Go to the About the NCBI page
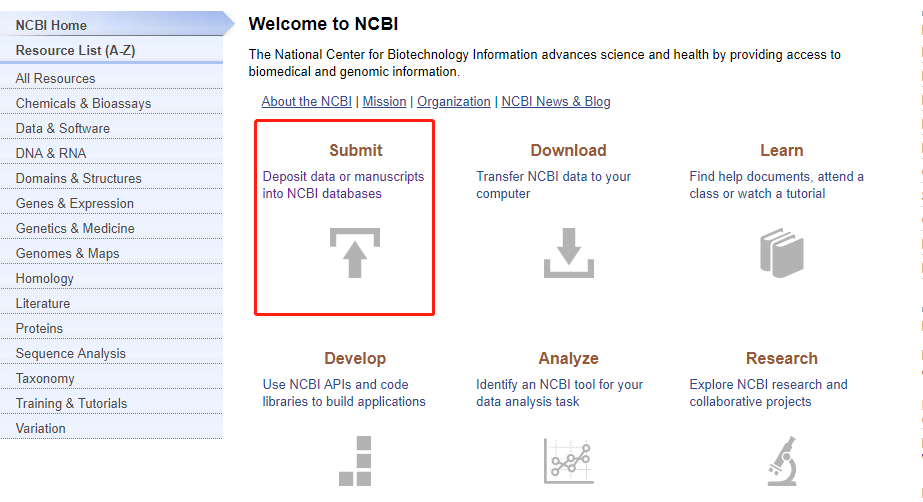This screenshot has height=502, width=923. point(307,101)
